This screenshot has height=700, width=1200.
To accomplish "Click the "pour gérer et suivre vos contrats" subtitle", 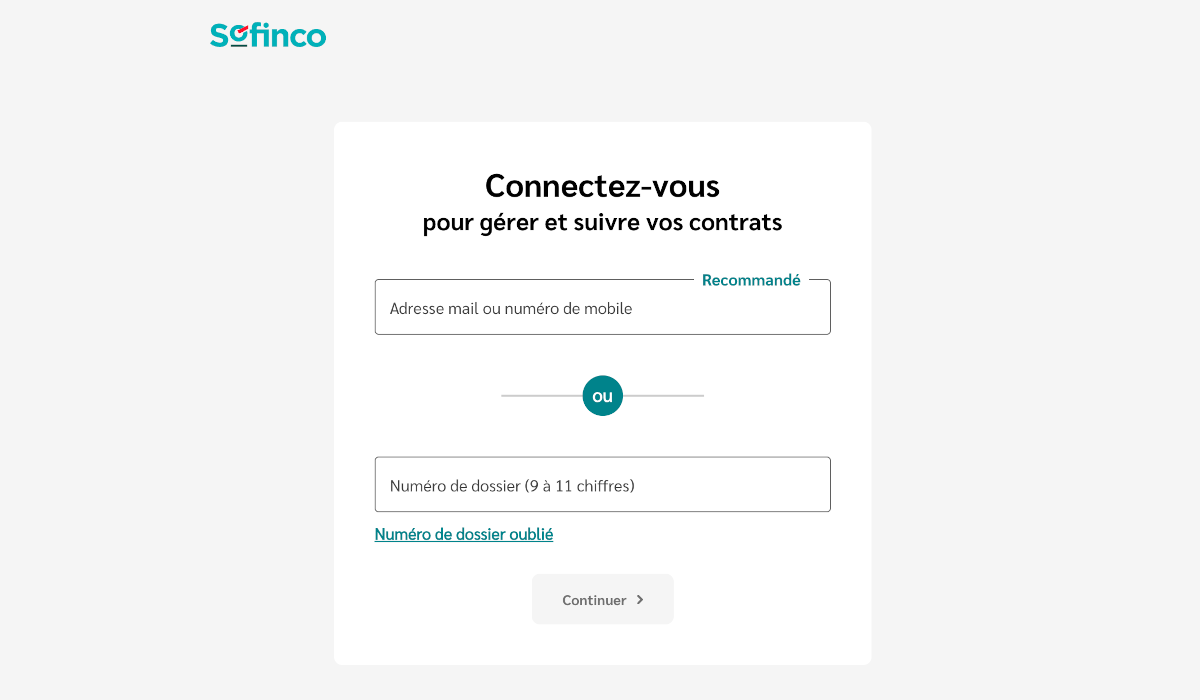I will (x=602, y=222).
